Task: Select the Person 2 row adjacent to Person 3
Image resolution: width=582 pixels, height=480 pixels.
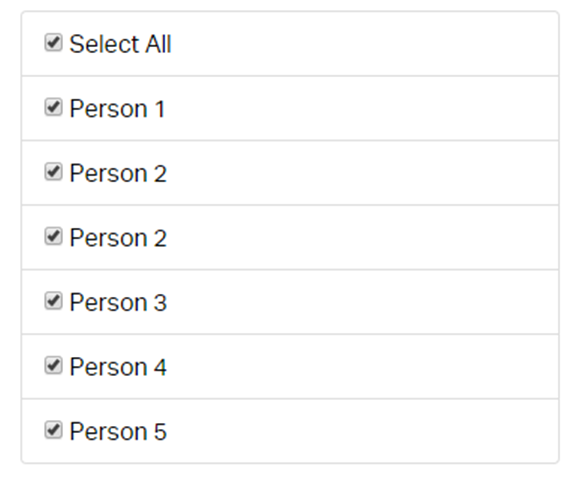Action: [x=290, y=238]
